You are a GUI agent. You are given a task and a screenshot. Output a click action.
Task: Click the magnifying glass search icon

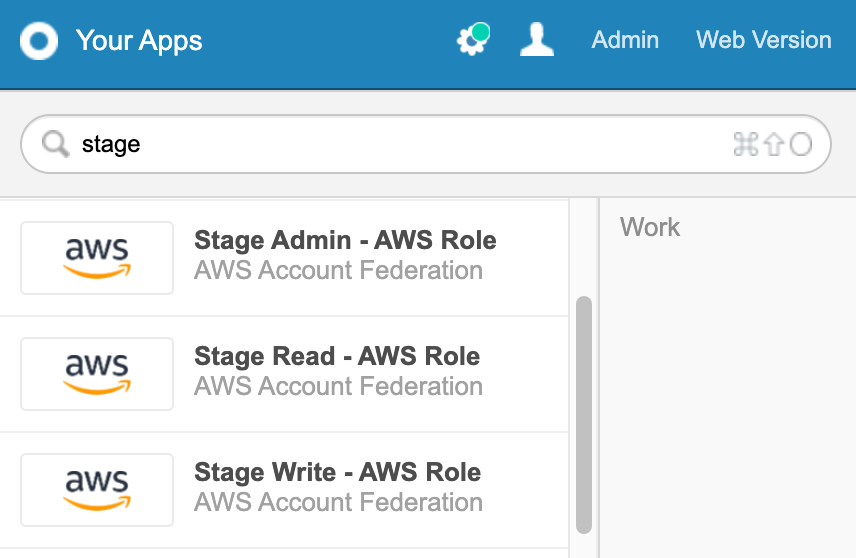[55, 145]
